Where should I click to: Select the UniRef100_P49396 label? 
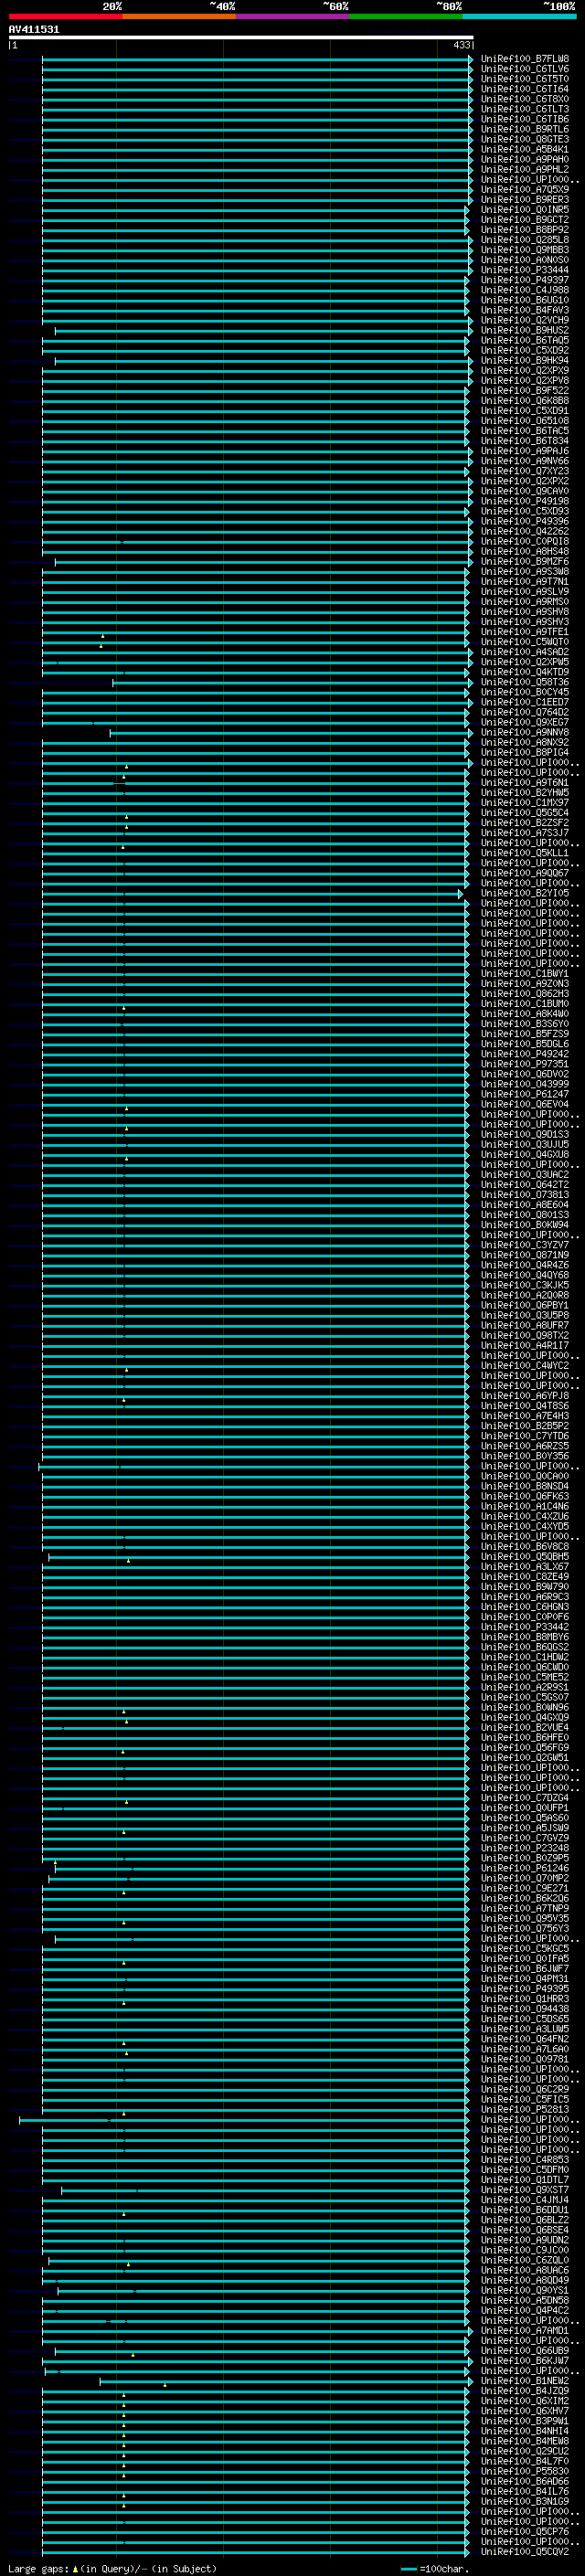tap(525, 521)
